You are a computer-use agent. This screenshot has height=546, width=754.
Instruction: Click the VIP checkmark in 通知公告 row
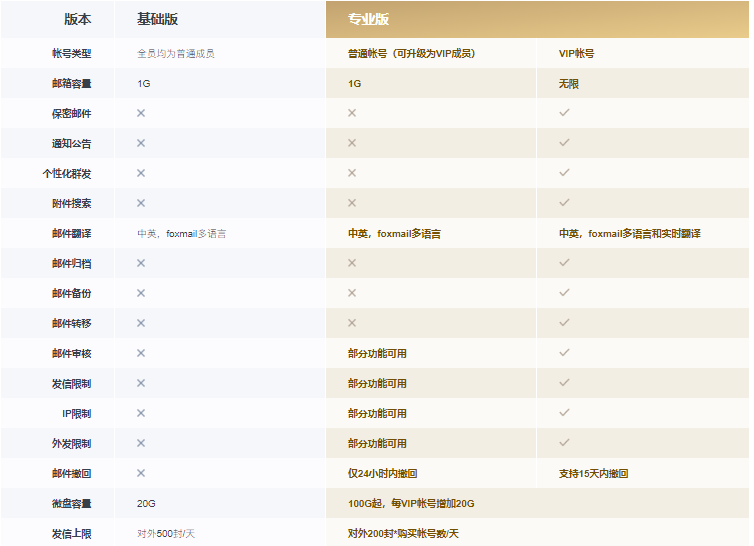click(x=564, y=143)
